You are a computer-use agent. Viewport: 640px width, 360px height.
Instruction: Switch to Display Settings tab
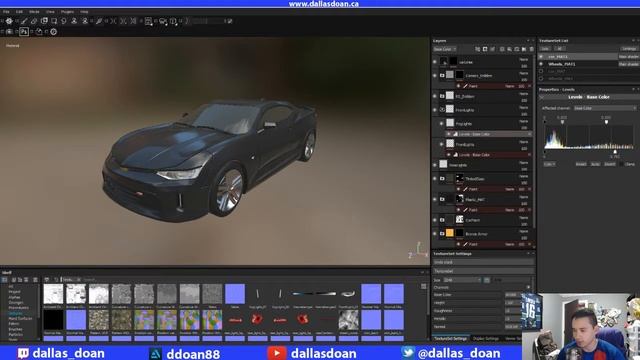point(486,339)
